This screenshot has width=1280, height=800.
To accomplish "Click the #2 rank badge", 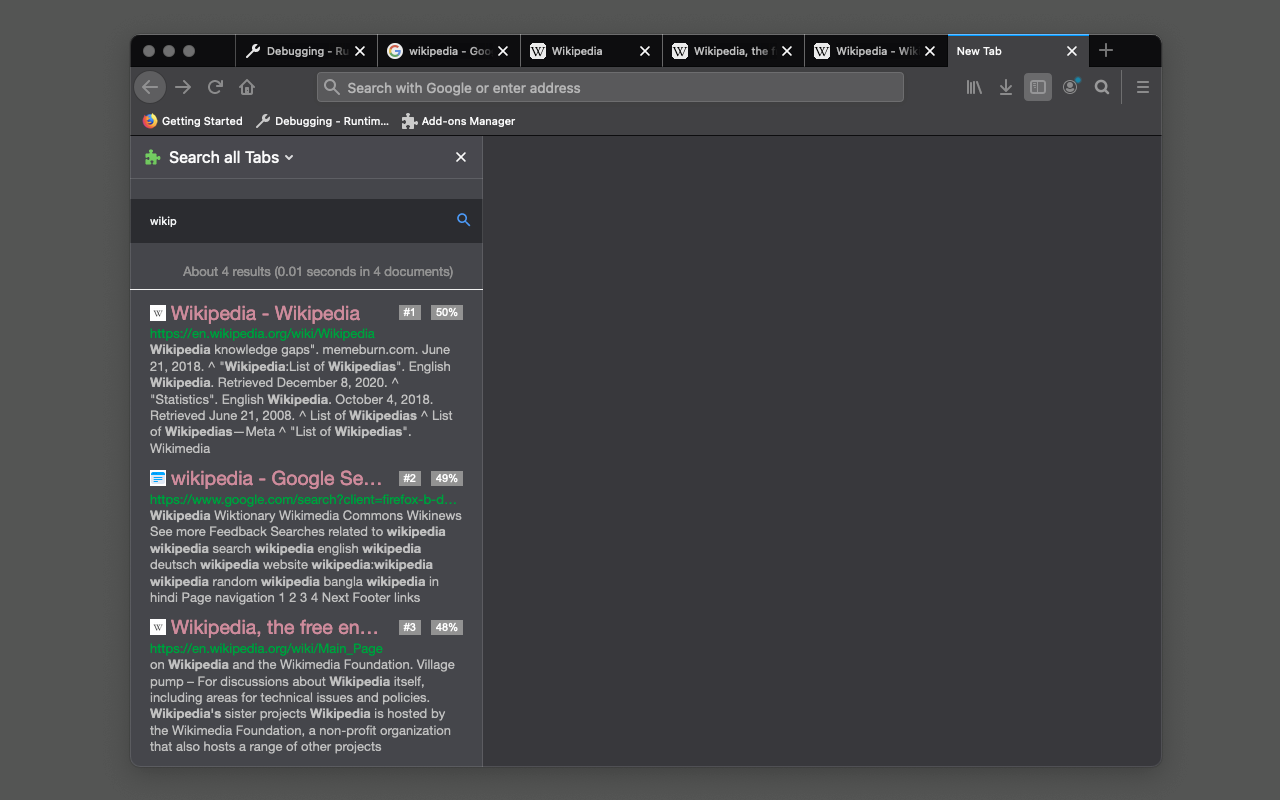I will (409, 478).
